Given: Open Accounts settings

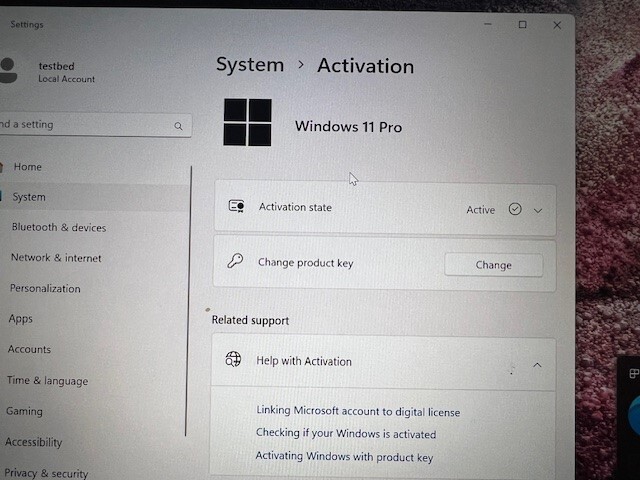Looking at the screenshot, I should 29,349.
